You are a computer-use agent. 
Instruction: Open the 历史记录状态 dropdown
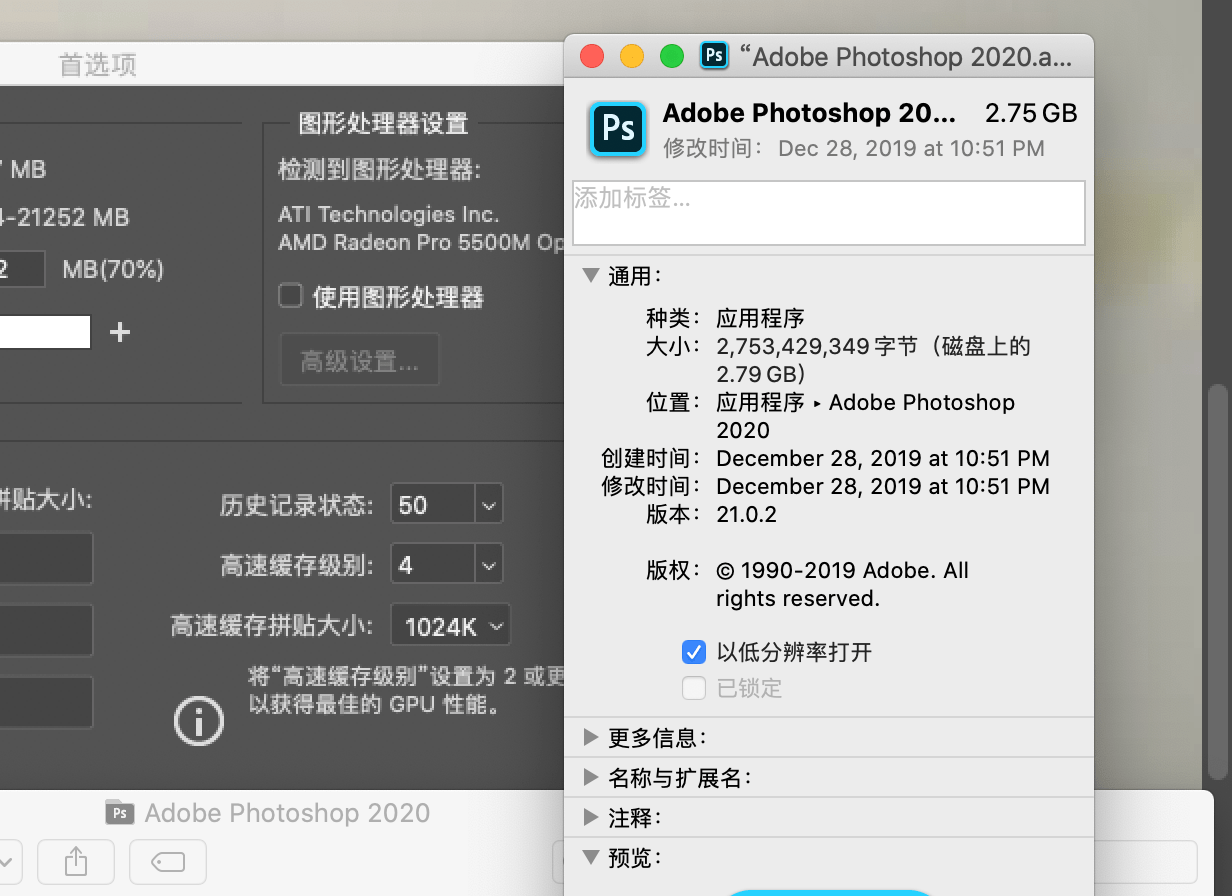[x=446, y=504]
